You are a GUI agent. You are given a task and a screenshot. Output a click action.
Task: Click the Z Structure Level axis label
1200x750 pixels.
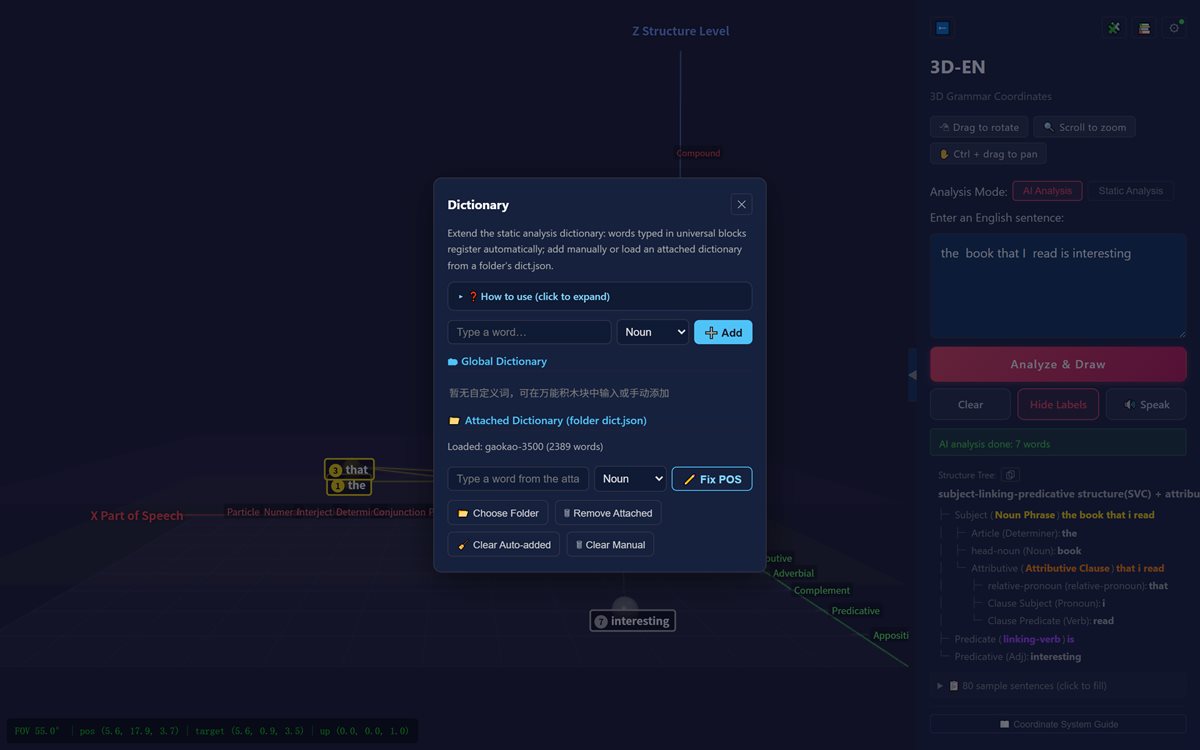point(680,31)
